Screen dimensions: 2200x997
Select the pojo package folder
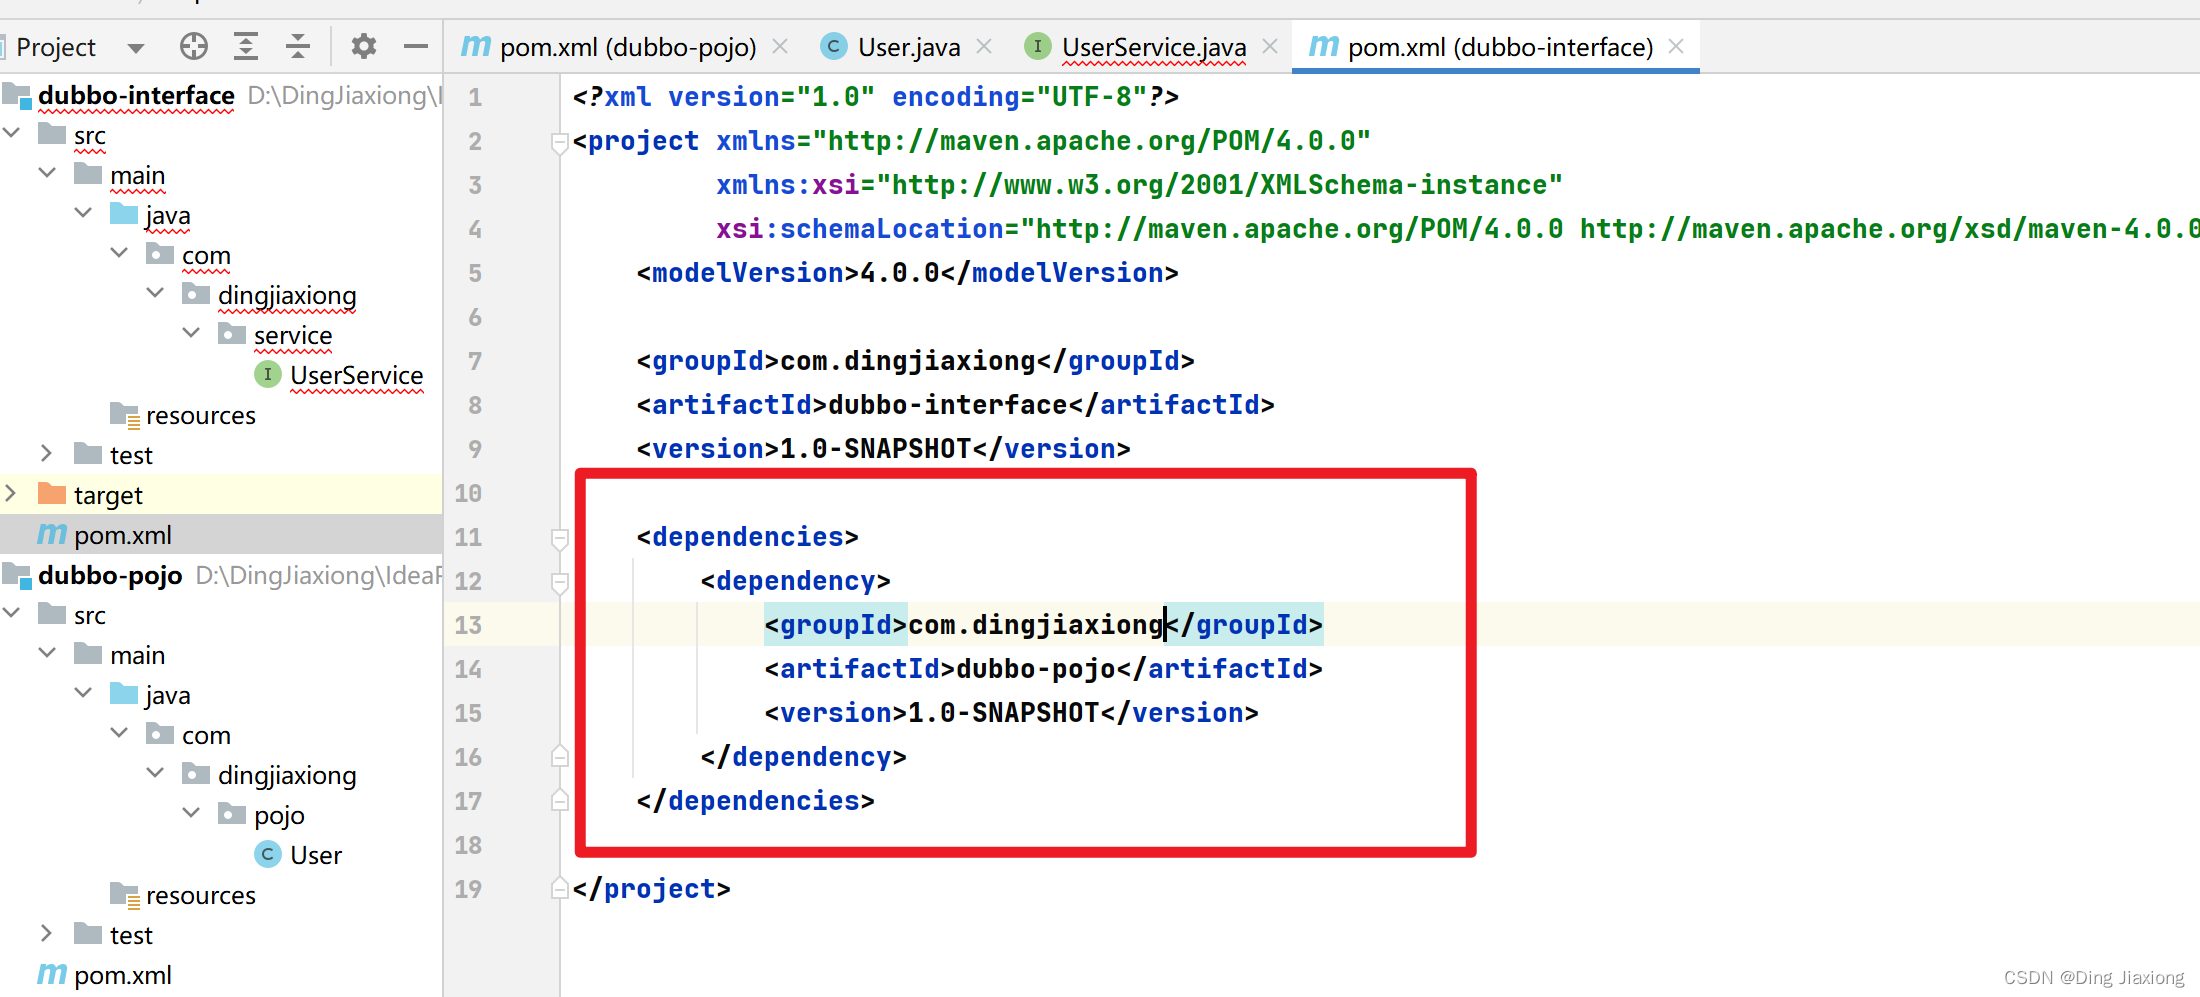coord(279,815)
